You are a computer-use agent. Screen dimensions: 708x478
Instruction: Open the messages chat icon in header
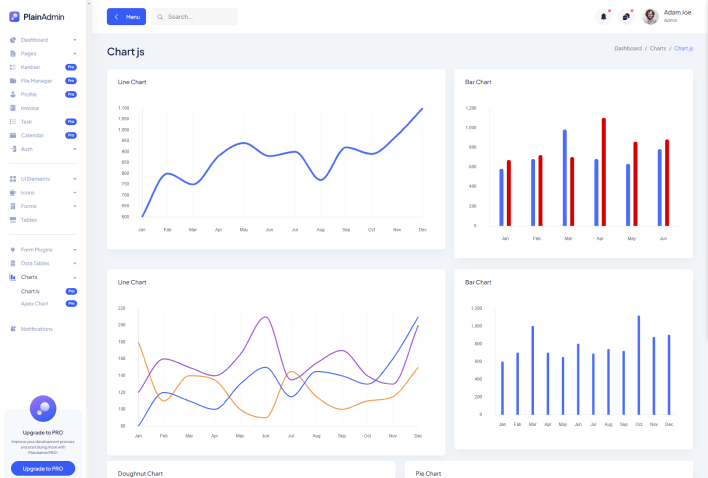[x=626, y=17]
